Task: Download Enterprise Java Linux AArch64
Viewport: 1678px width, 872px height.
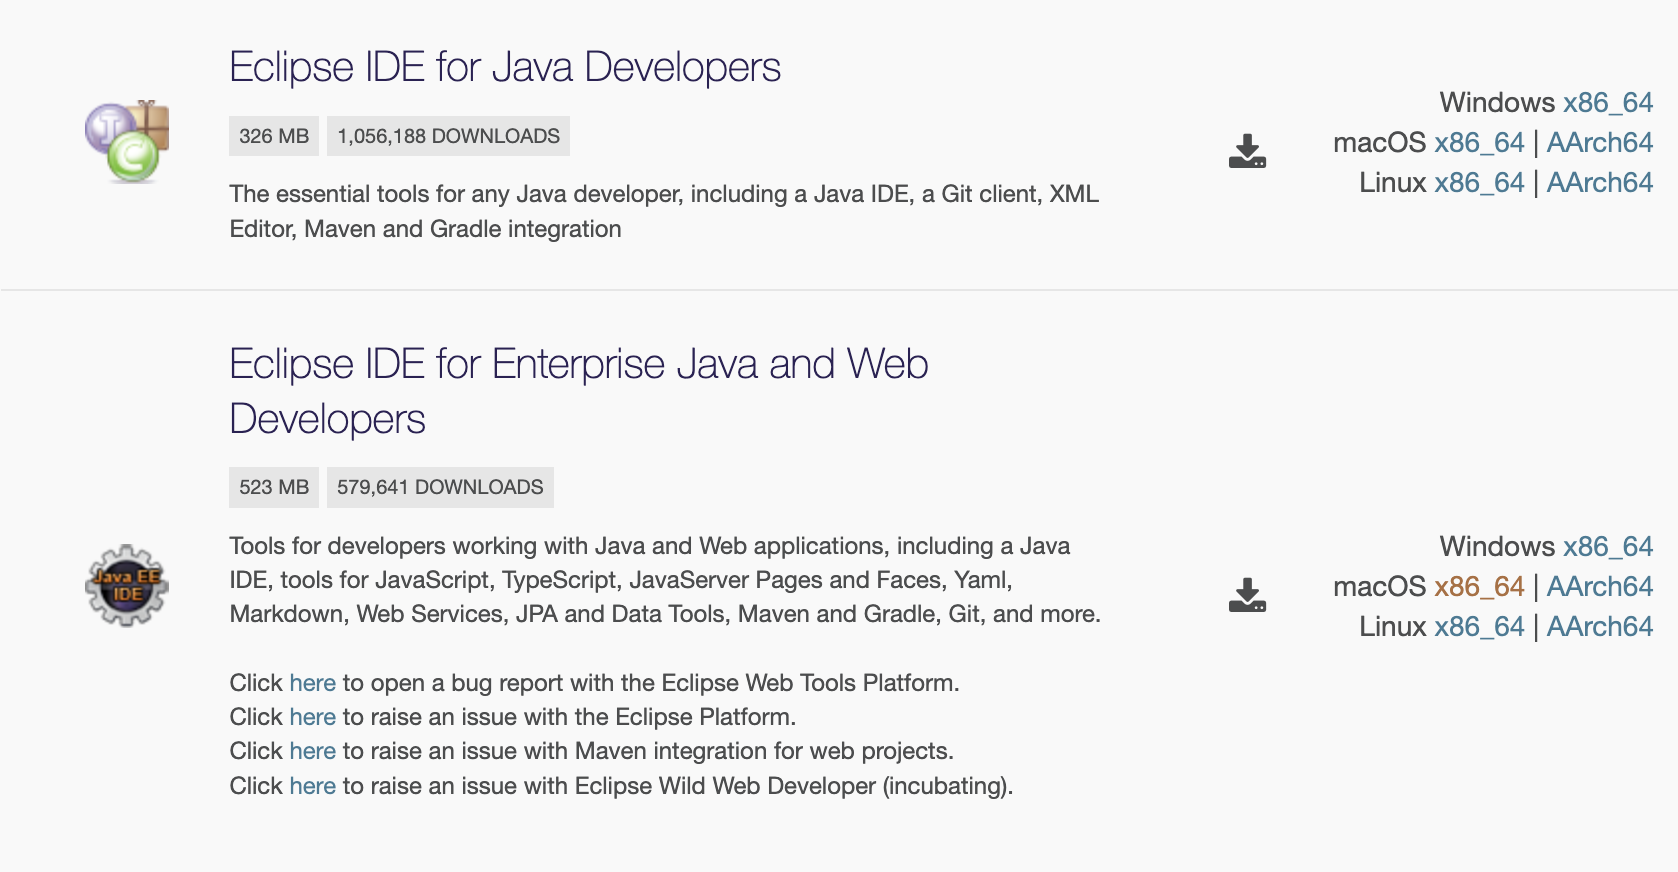Action: (x=1600, y=626)
